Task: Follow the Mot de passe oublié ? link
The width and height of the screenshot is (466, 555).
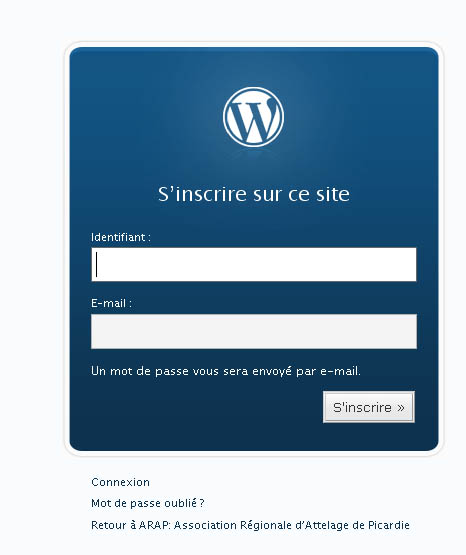Action: click(x=148, y=503)
